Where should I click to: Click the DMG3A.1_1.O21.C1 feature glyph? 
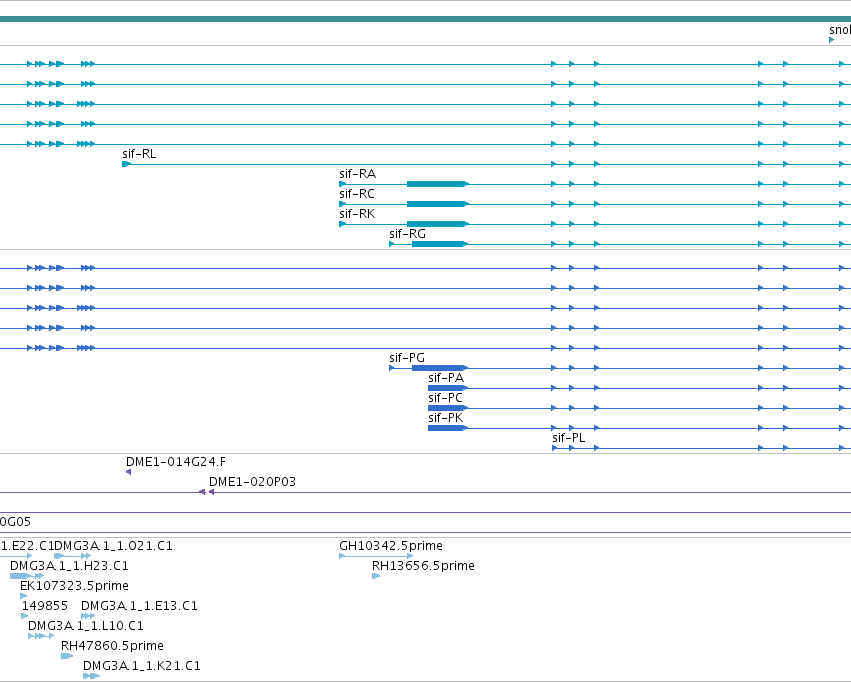click(73, 557)
